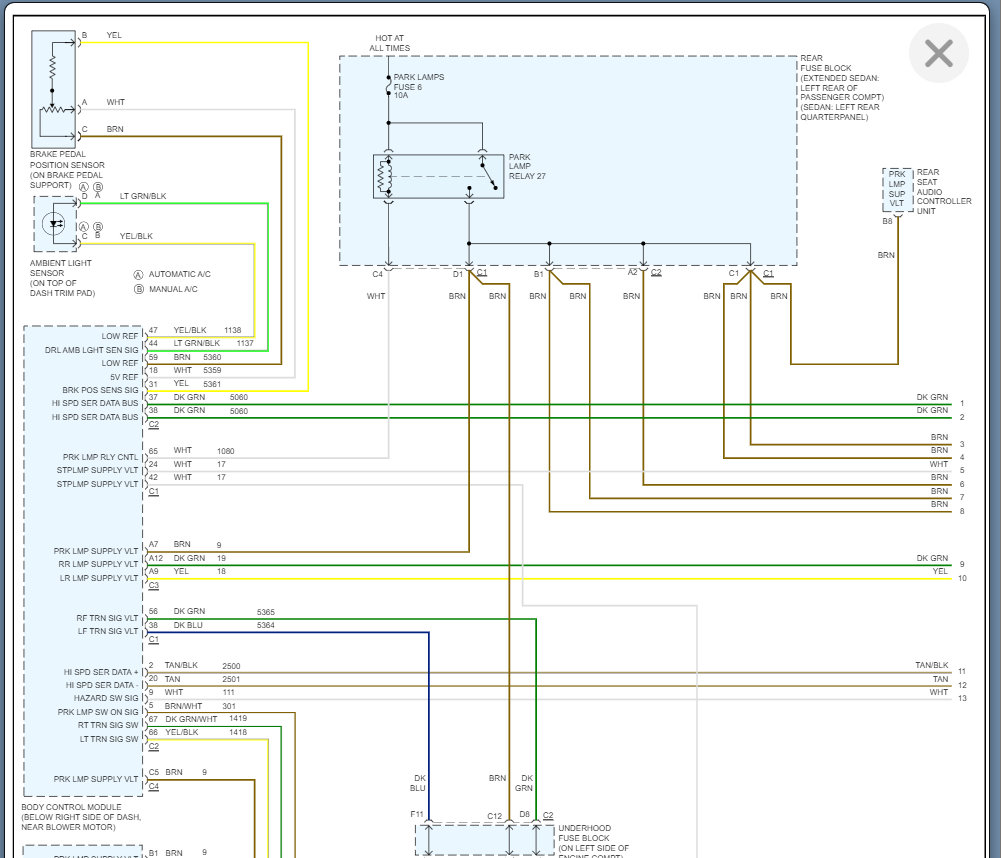1001x858 pixels.
Task: Click the 'HOT AT ALL TIMES' label
Action: tap(389, 43)
